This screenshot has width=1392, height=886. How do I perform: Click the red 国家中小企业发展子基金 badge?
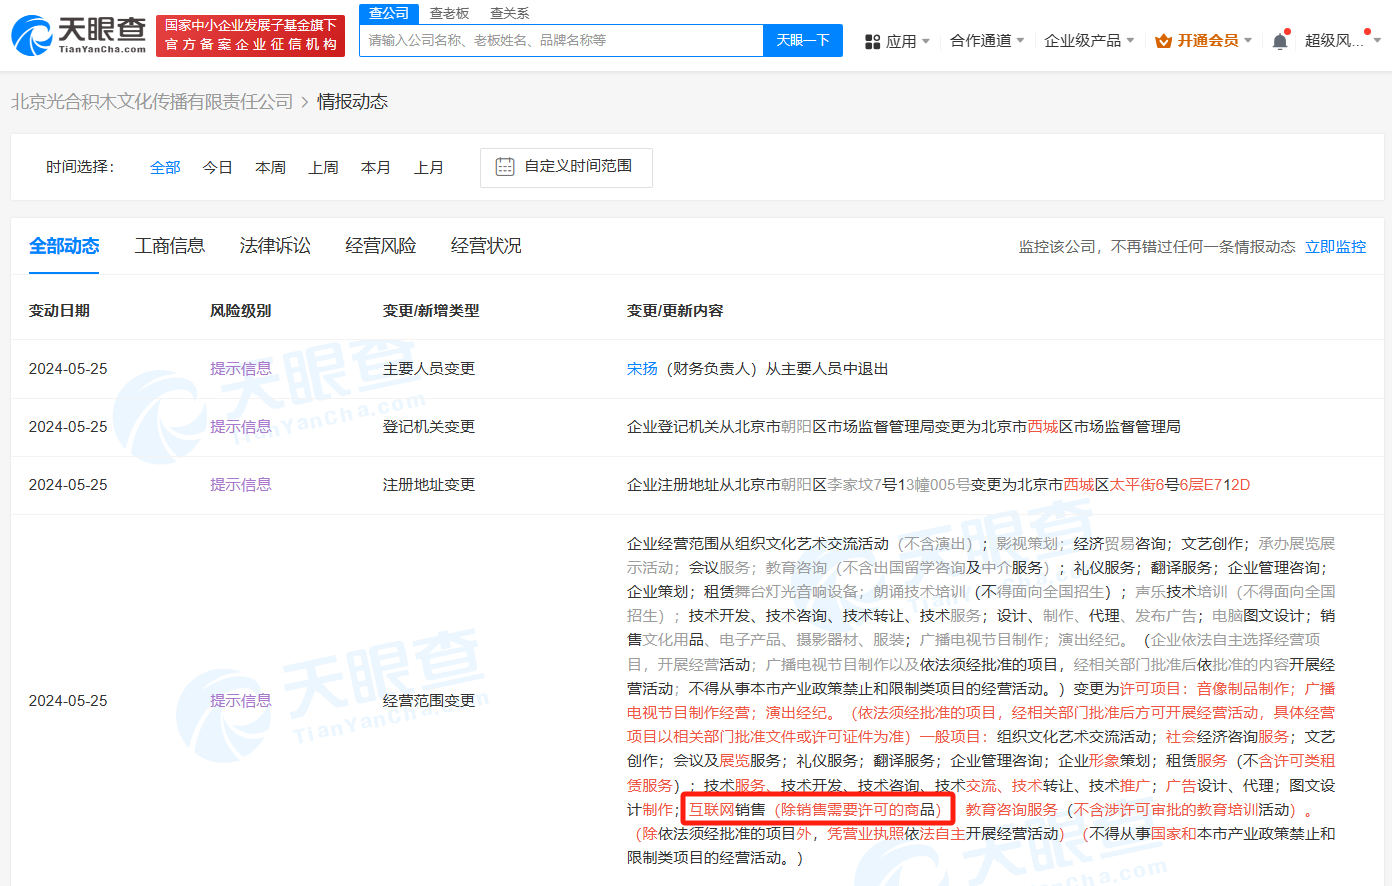[250, 34]
